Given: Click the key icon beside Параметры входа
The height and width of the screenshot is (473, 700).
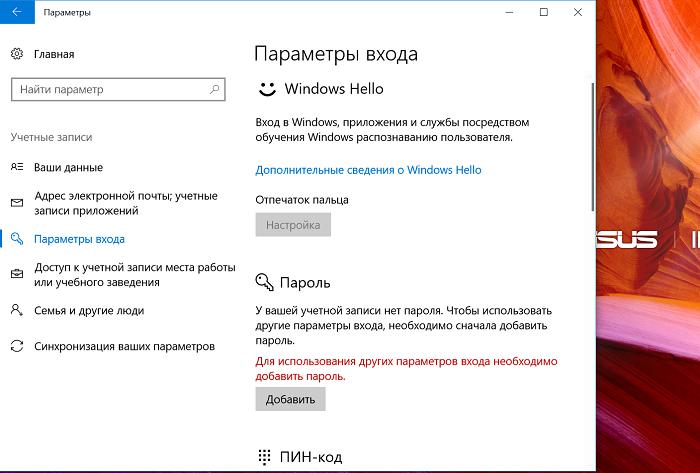Looking at the screenshot, I should pyautogui.click(x=17, y=239).
